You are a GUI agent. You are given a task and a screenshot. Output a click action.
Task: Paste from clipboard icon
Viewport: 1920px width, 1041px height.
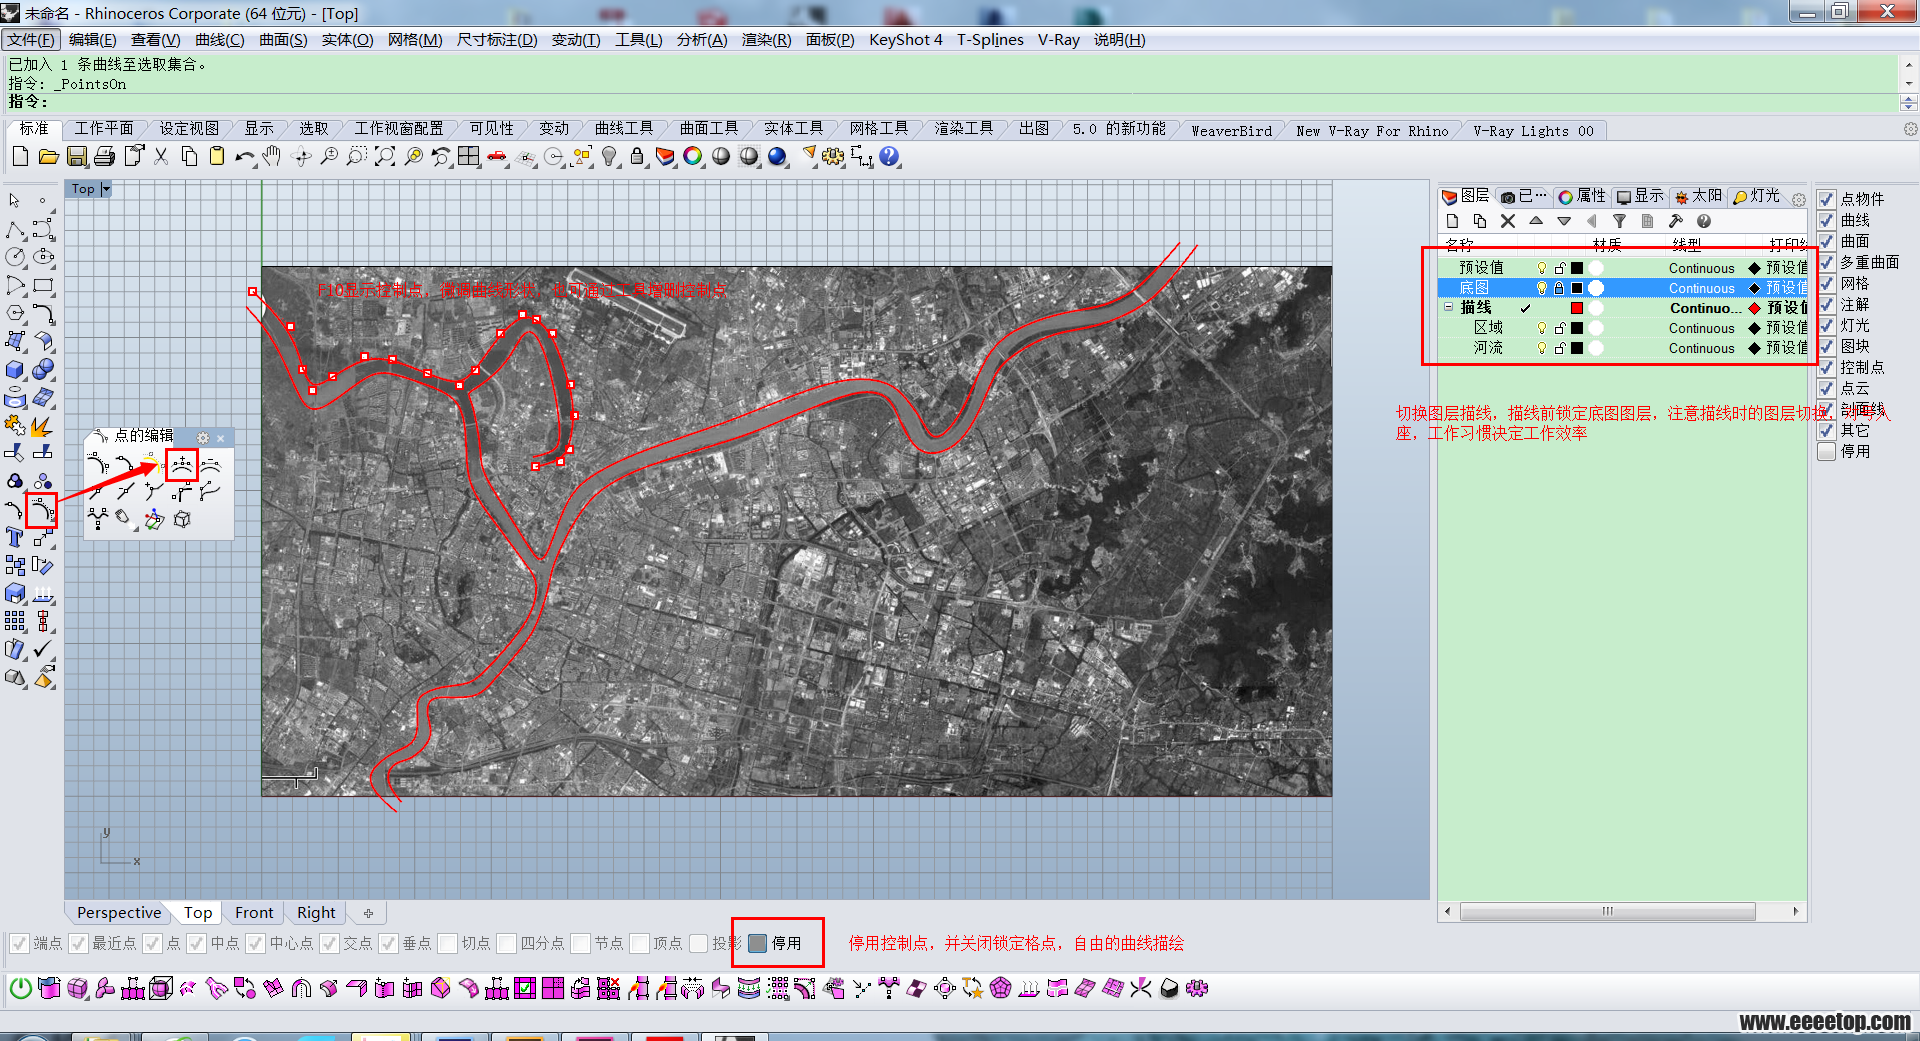tap(217, 157)
